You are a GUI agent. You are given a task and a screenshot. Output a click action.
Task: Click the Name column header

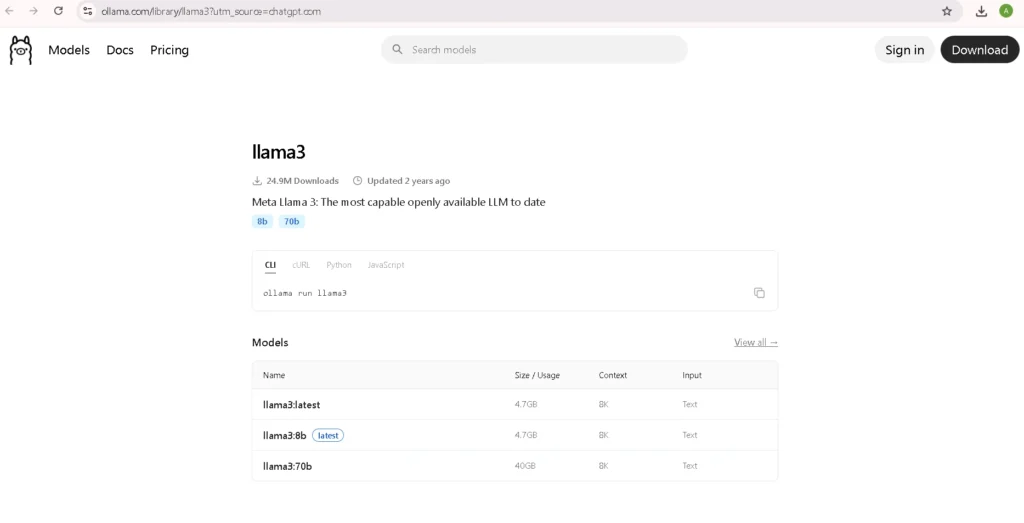point(274,375)
